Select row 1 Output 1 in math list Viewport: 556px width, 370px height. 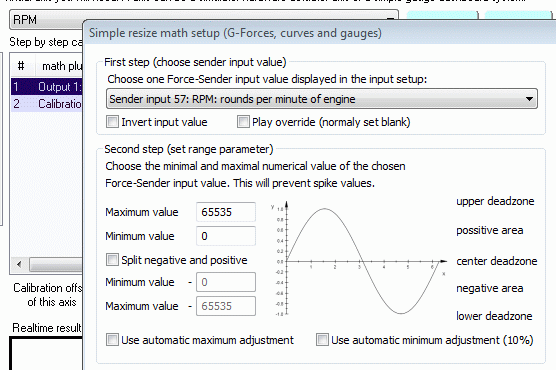click(x=47, y=87)
